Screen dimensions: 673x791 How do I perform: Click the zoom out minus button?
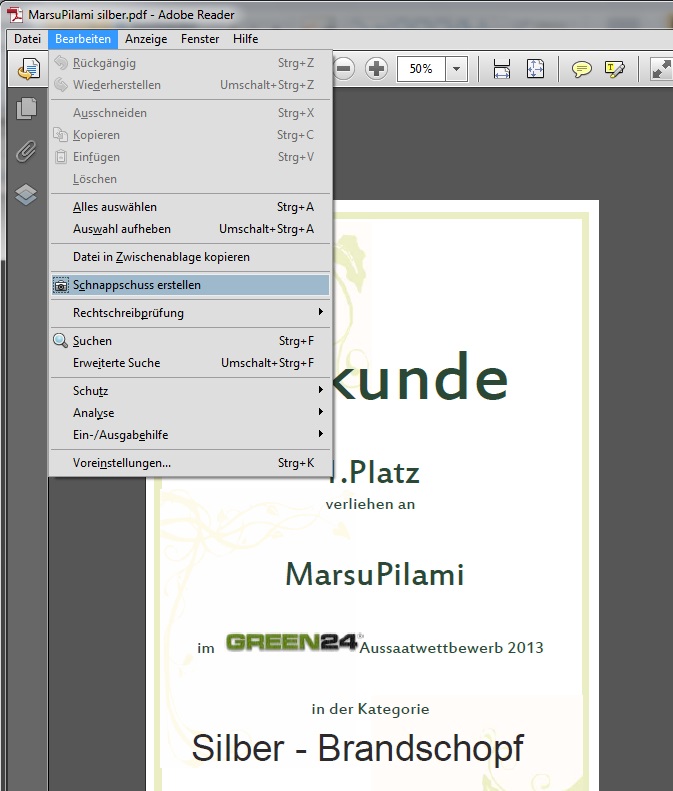click(x=344, y=69)
